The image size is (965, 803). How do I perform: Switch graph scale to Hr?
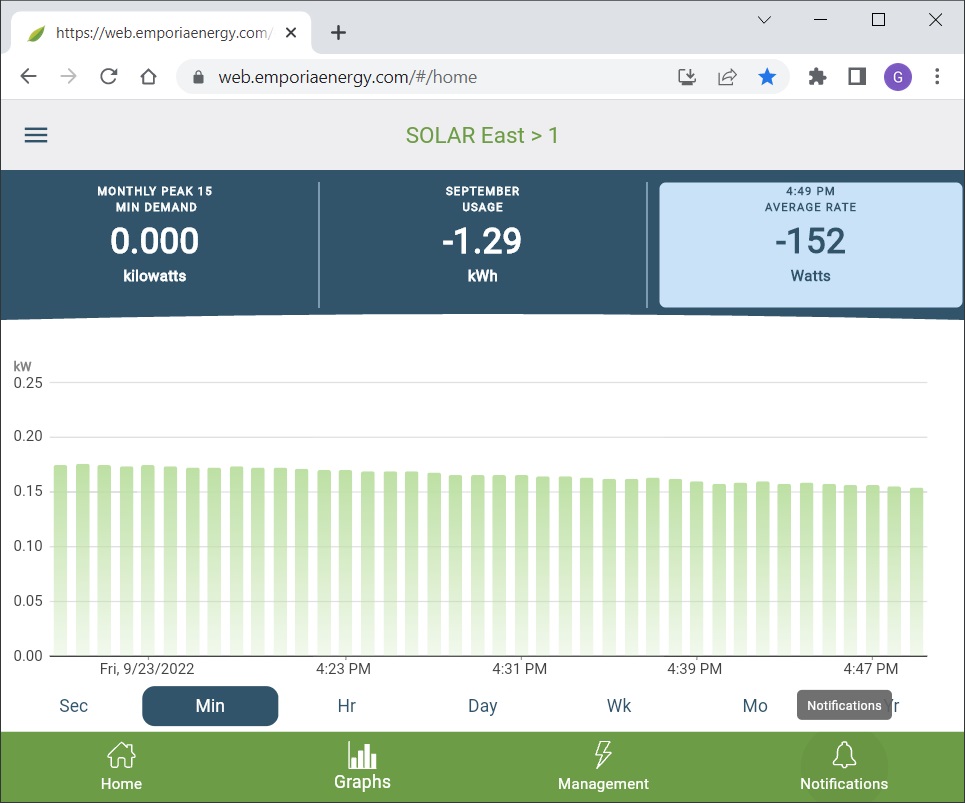pos(347,706)
